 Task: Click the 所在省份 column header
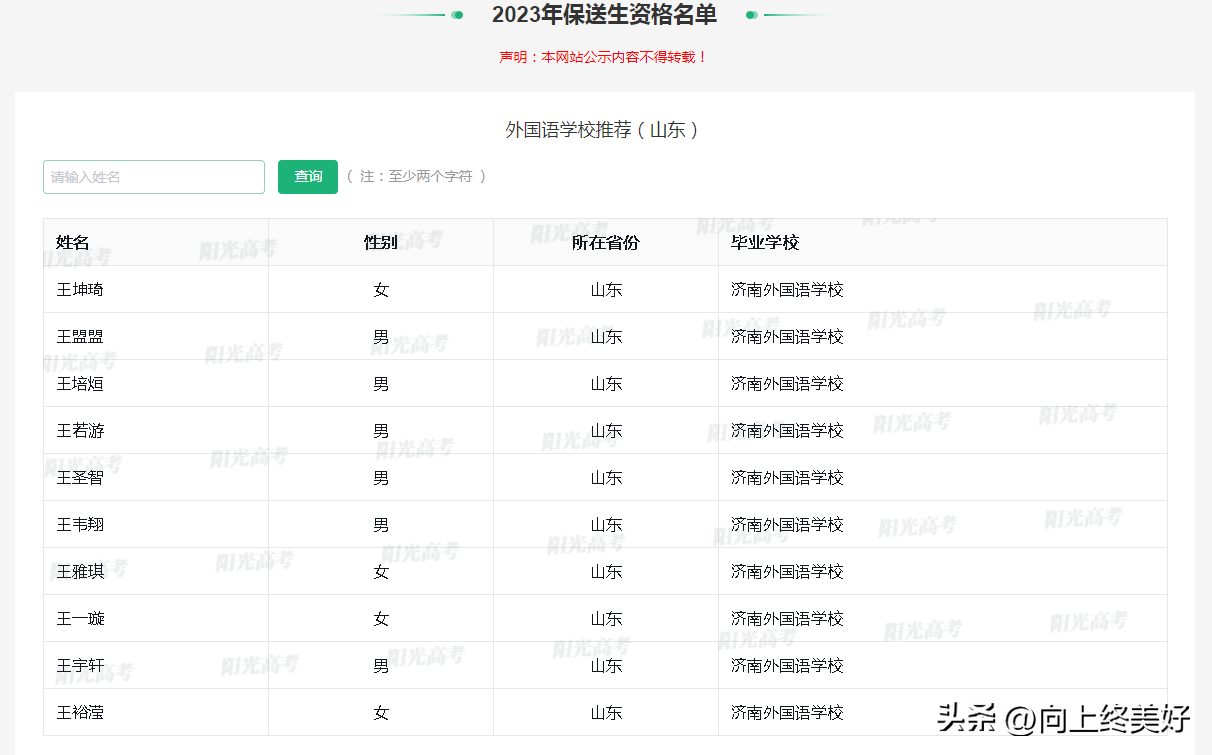click(606, 243)
